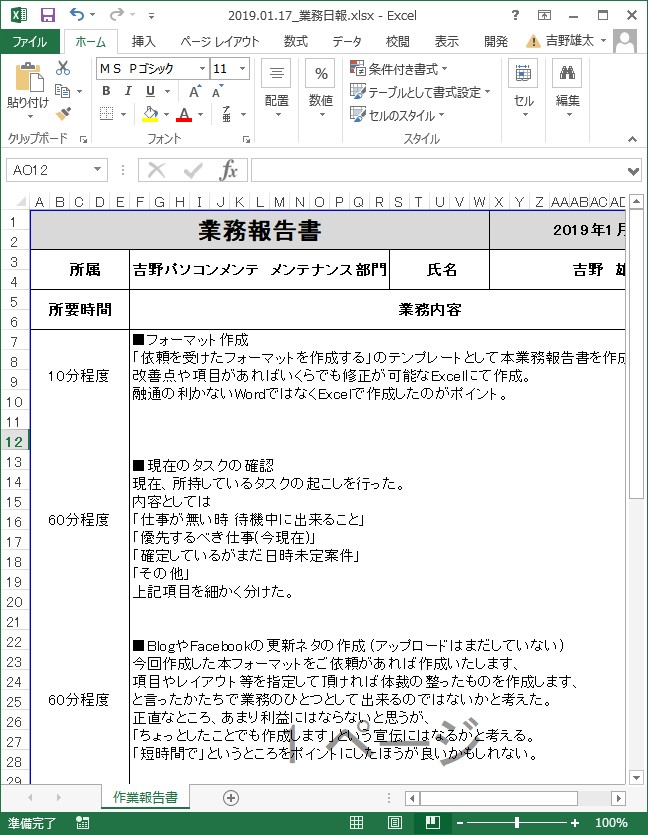Viewport: 648px width, 835px height.
Task: Expand the borders dropdown arrow
Action: [124, 114]
